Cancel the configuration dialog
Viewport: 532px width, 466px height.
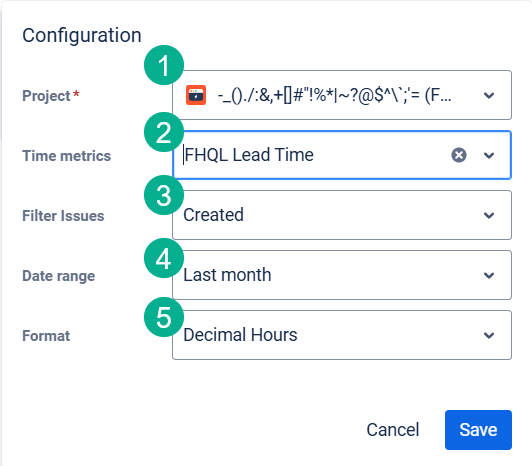(x=393, y=430)
